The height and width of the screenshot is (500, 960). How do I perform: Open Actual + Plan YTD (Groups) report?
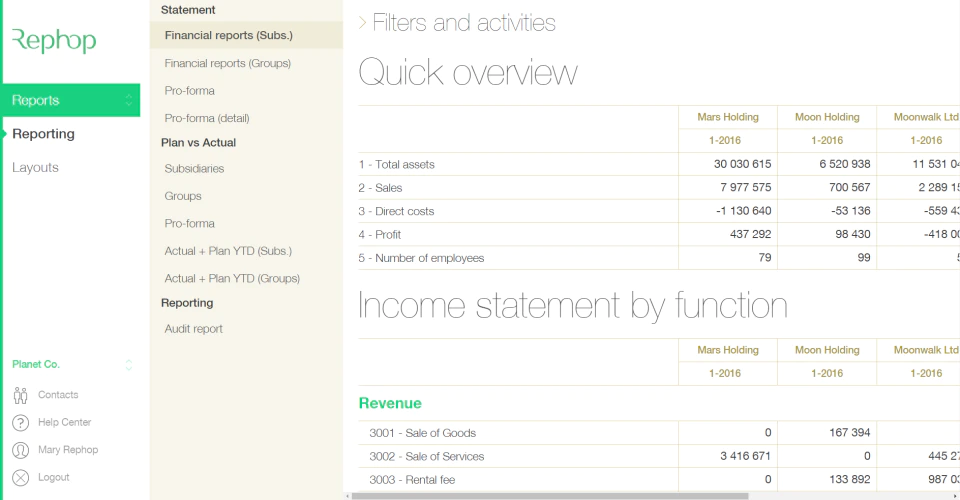tap(232, 278)
